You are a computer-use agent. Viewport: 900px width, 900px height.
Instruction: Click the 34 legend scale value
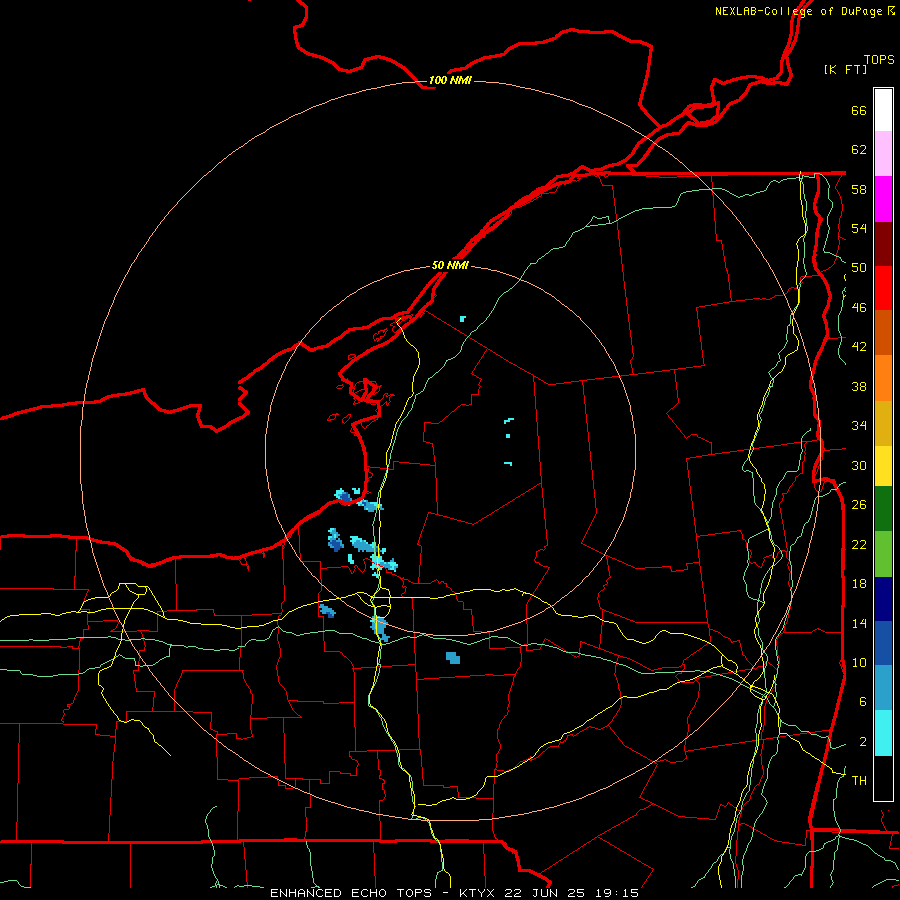(x=859, y=426)
